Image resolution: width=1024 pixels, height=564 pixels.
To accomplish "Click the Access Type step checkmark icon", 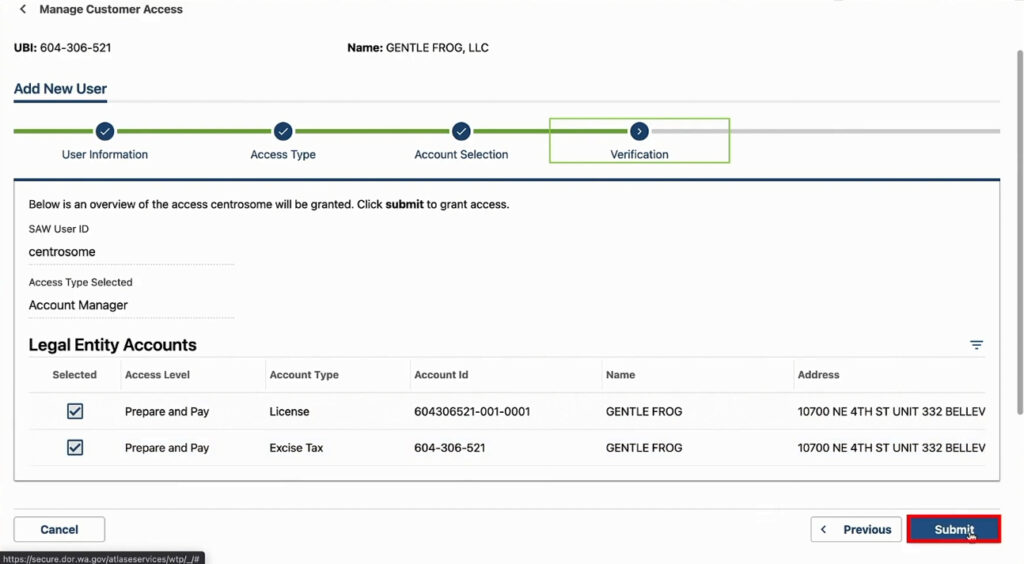I will tap(283, 131).
